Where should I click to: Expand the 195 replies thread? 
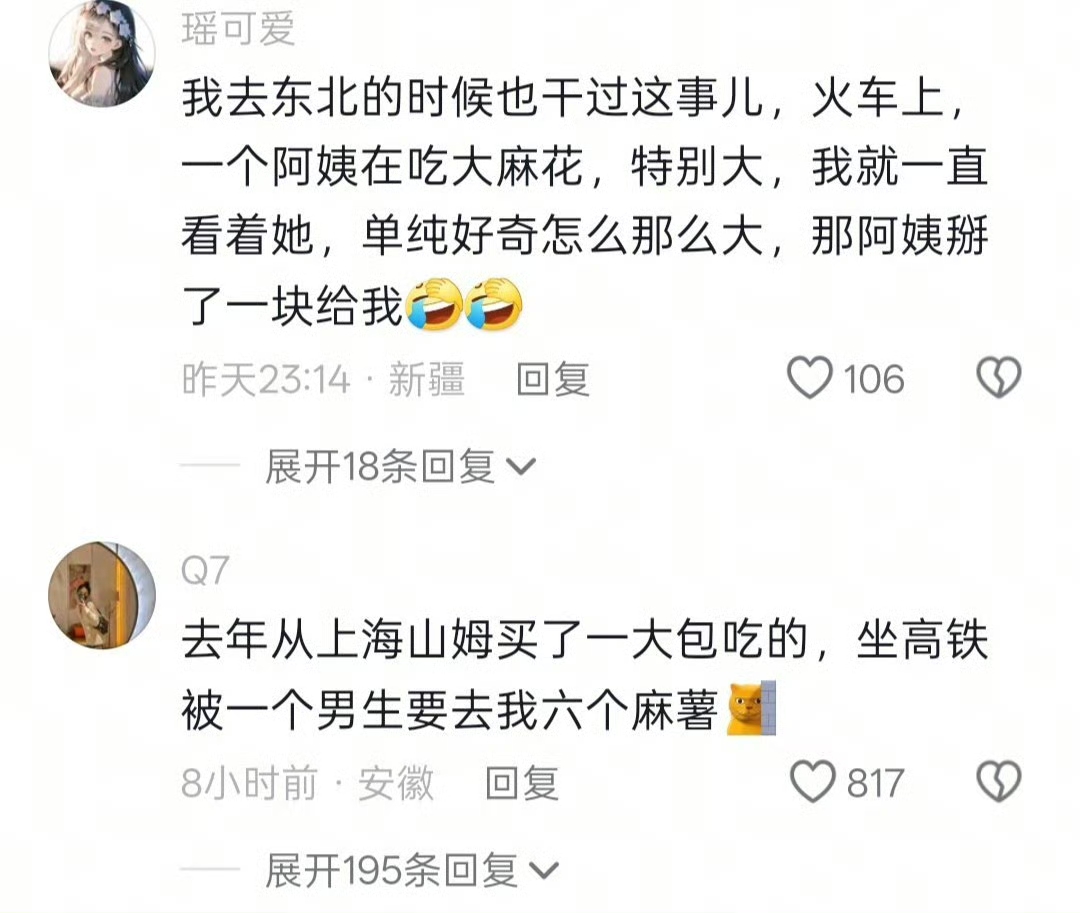click(412, 870)
